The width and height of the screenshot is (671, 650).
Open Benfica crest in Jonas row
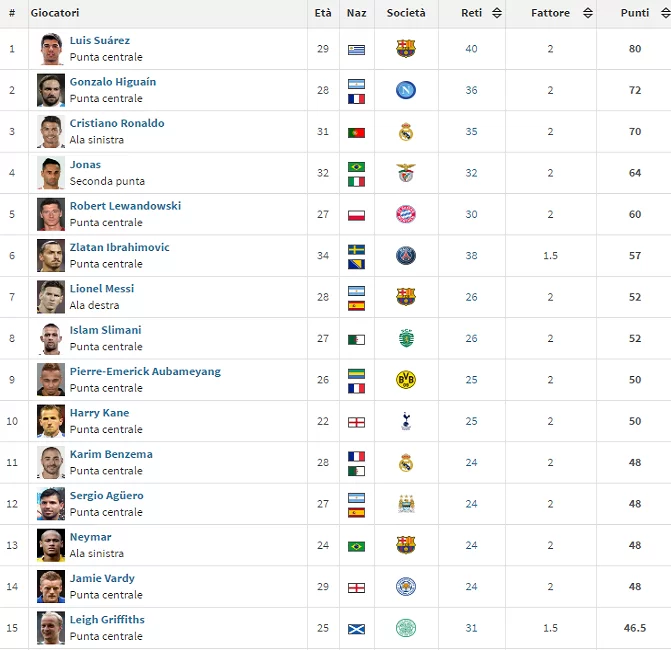[405, 173]
